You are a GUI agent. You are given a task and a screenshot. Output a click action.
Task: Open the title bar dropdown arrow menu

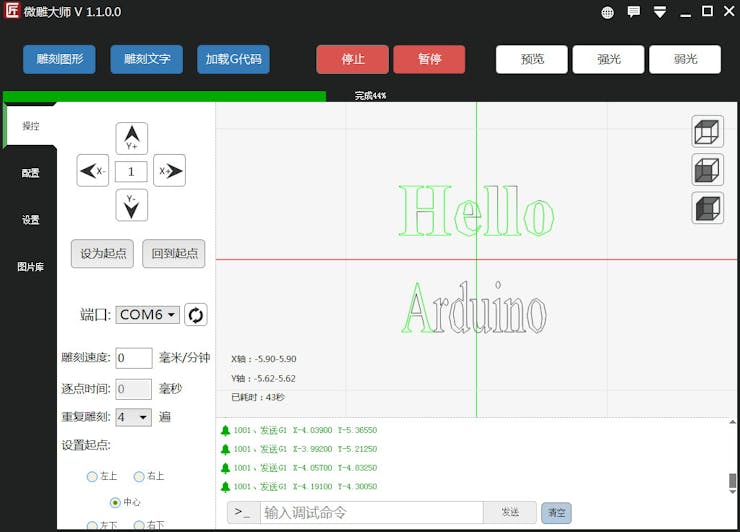coord(660,12)
